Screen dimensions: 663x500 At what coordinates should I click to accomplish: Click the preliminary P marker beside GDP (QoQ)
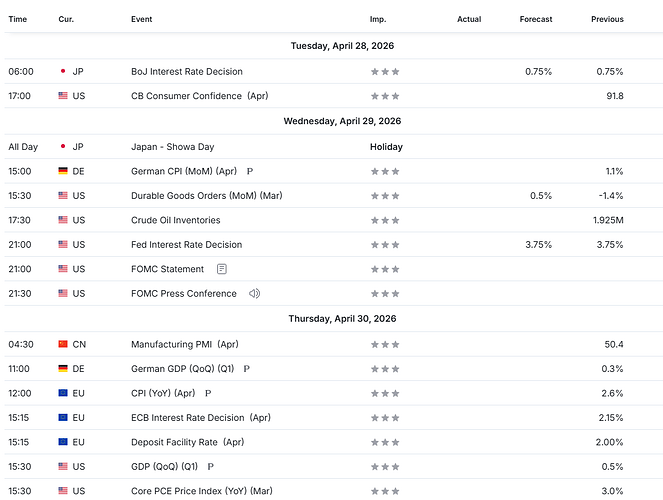point(211,467)
